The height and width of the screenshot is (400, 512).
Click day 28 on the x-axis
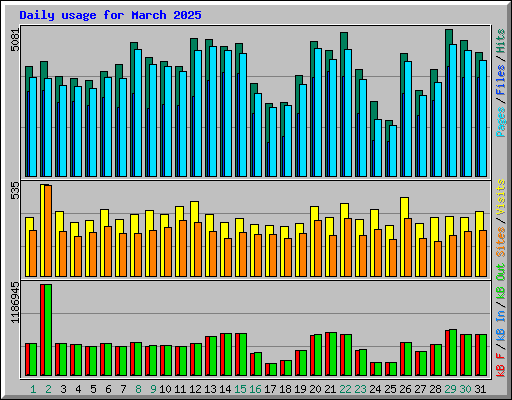(435, 389)
